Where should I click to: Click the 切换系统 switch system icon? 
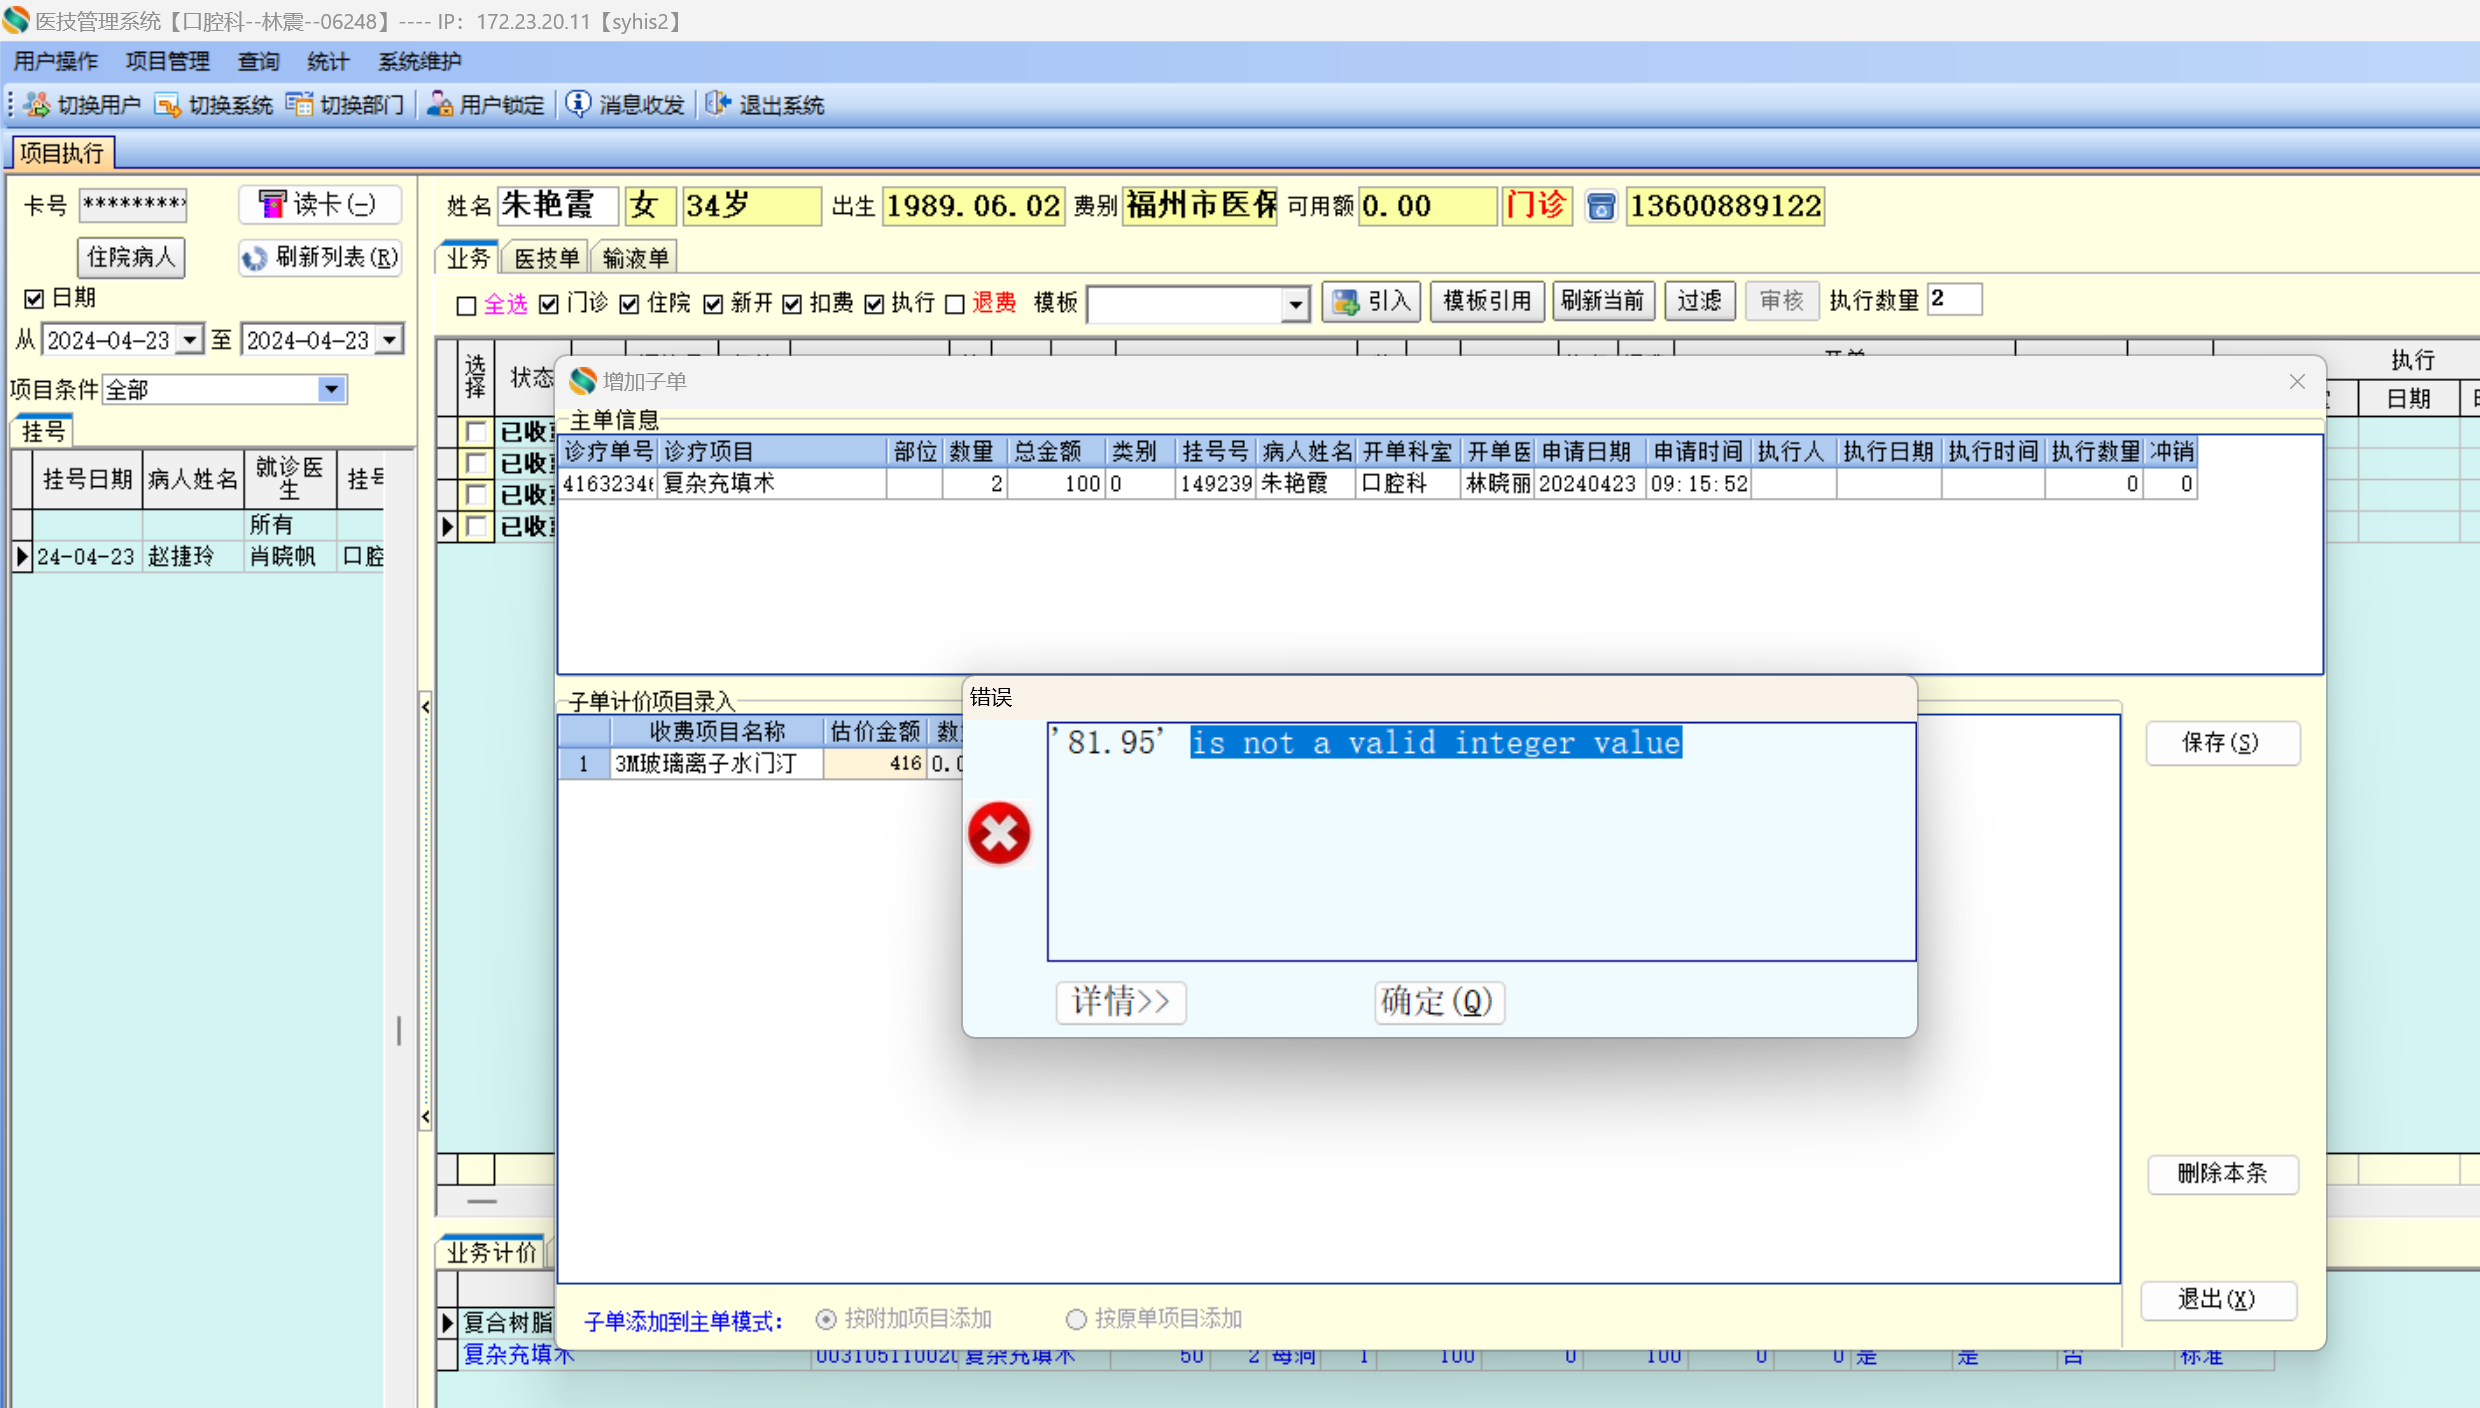167,104
